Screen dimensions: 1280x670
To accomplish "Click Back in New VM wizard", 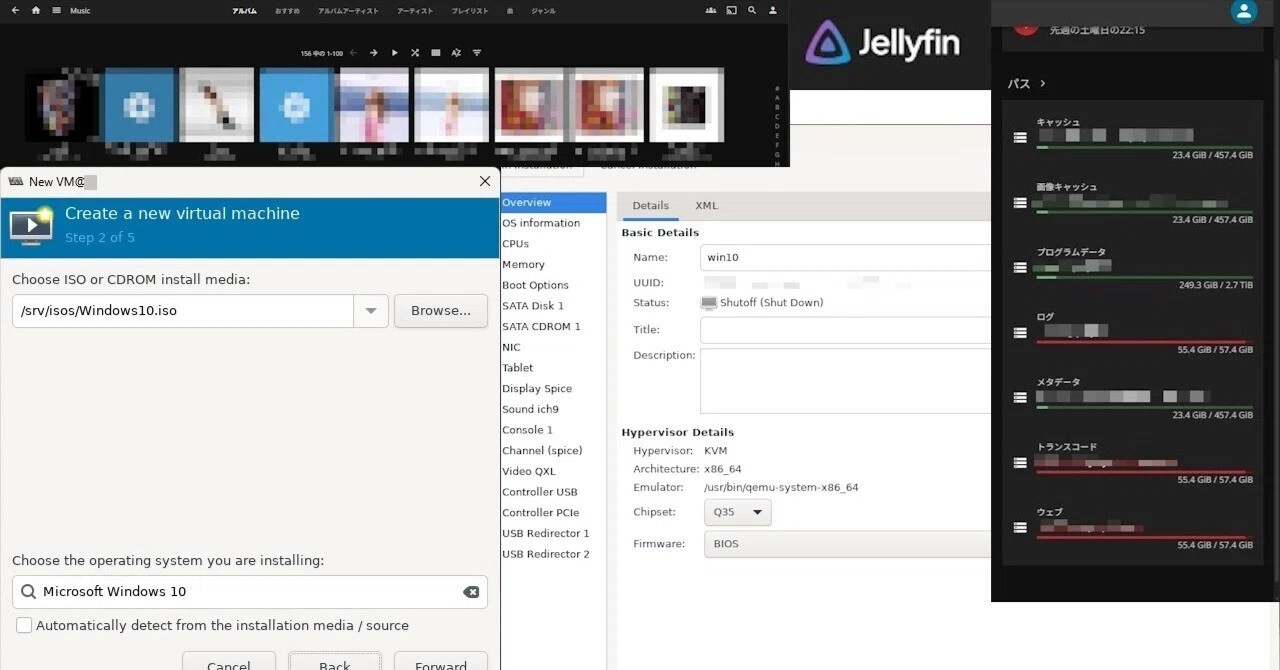I will coord(335,662).
